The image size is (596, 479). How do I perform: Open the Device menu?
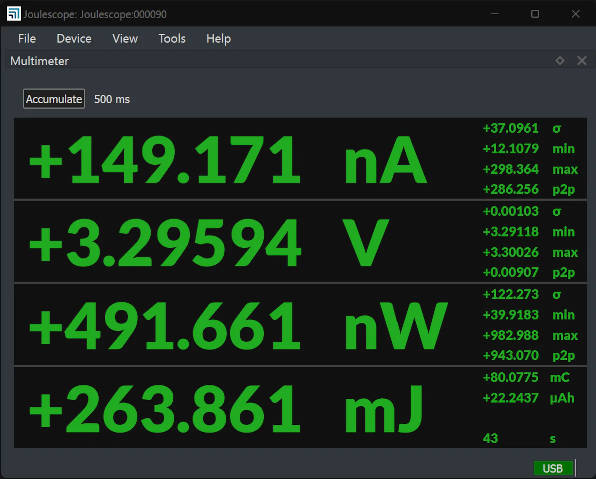(x=74, y=38)
